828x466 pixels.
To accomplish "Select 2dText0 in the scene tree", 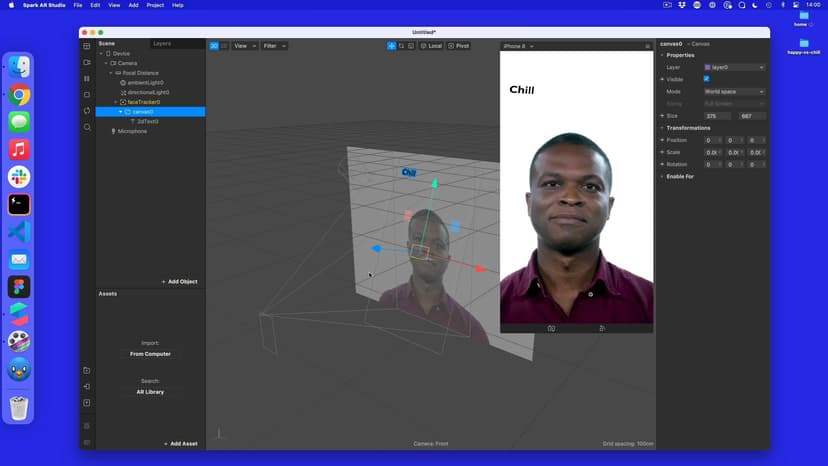I will [147, 122].
